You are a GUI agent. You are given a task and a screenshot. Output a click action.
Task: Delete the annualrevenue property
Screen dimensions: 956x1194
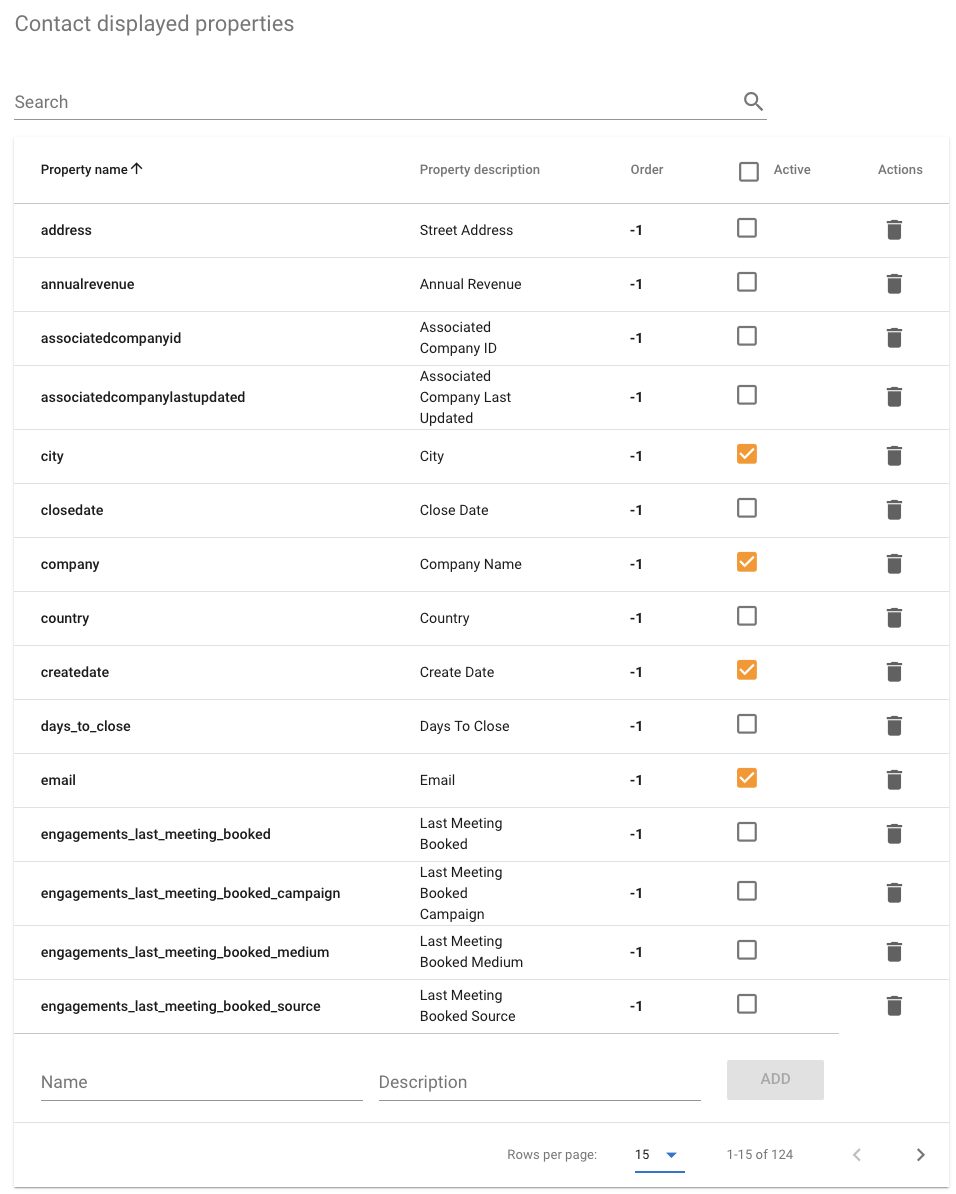(x=894, y=284)
